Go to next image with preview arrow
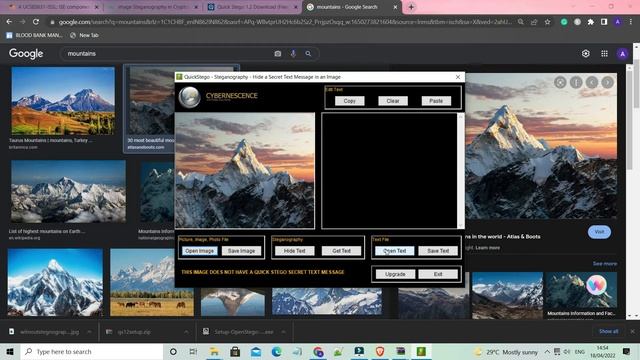This screenshot has height=360, width=640. coord(608,82)
